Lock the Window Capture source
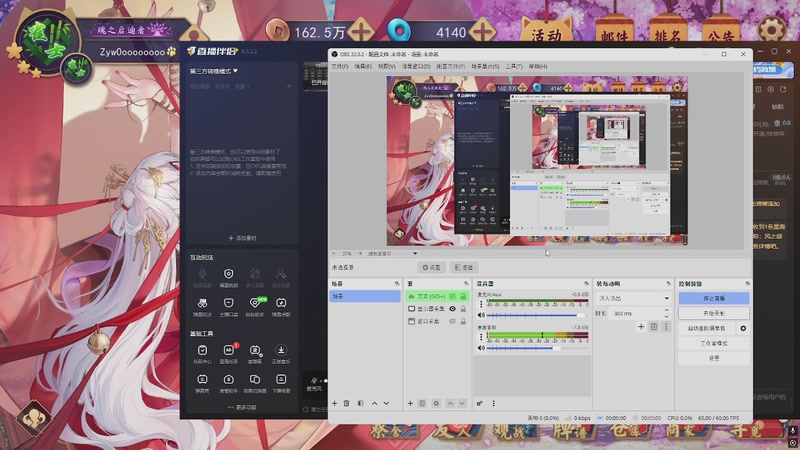The image size is (800, 450). [x=463, y=321]
